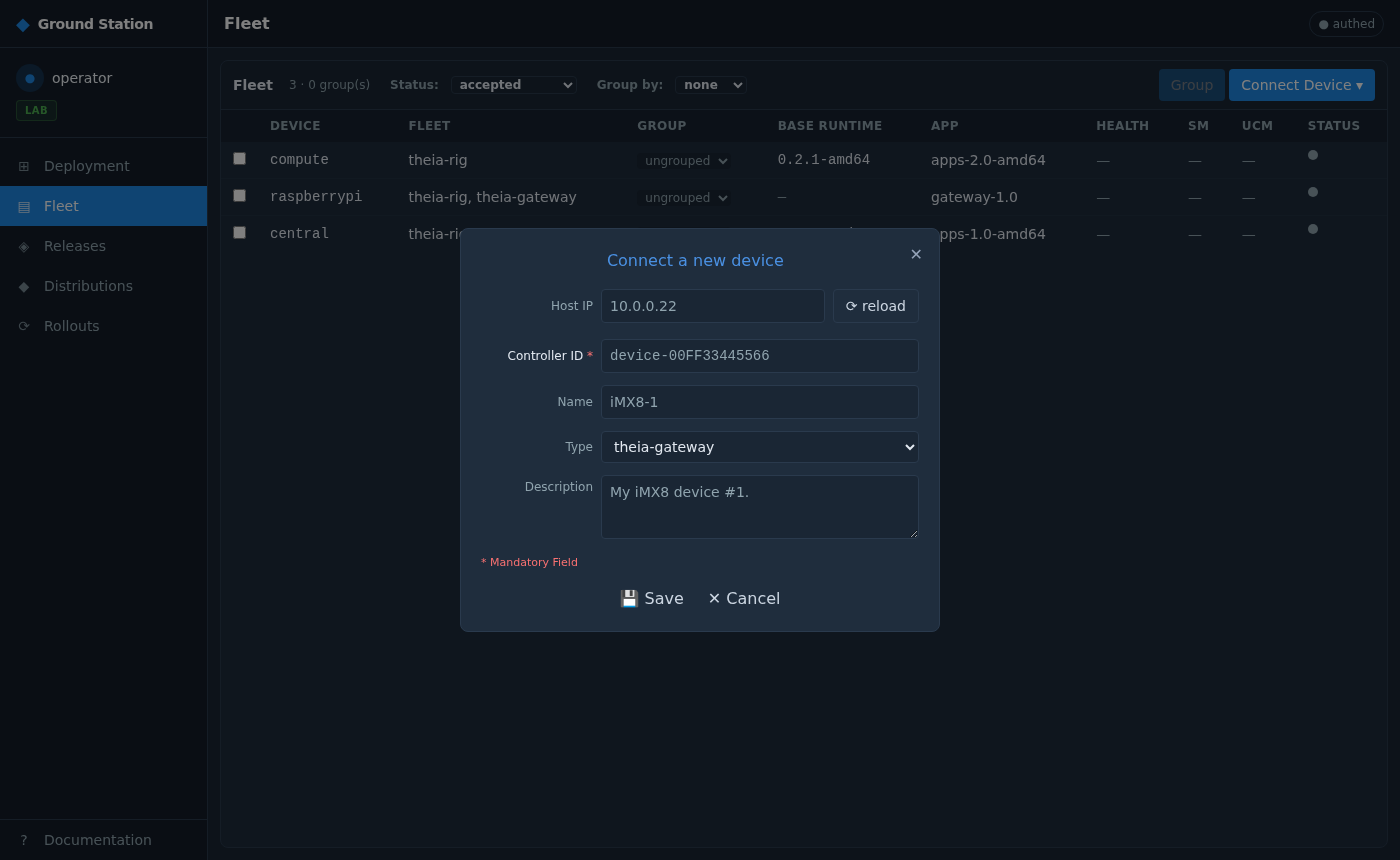Screen dimensions: 1400x860
Task: Click the authed status badge
Action: pos(1346,24)
